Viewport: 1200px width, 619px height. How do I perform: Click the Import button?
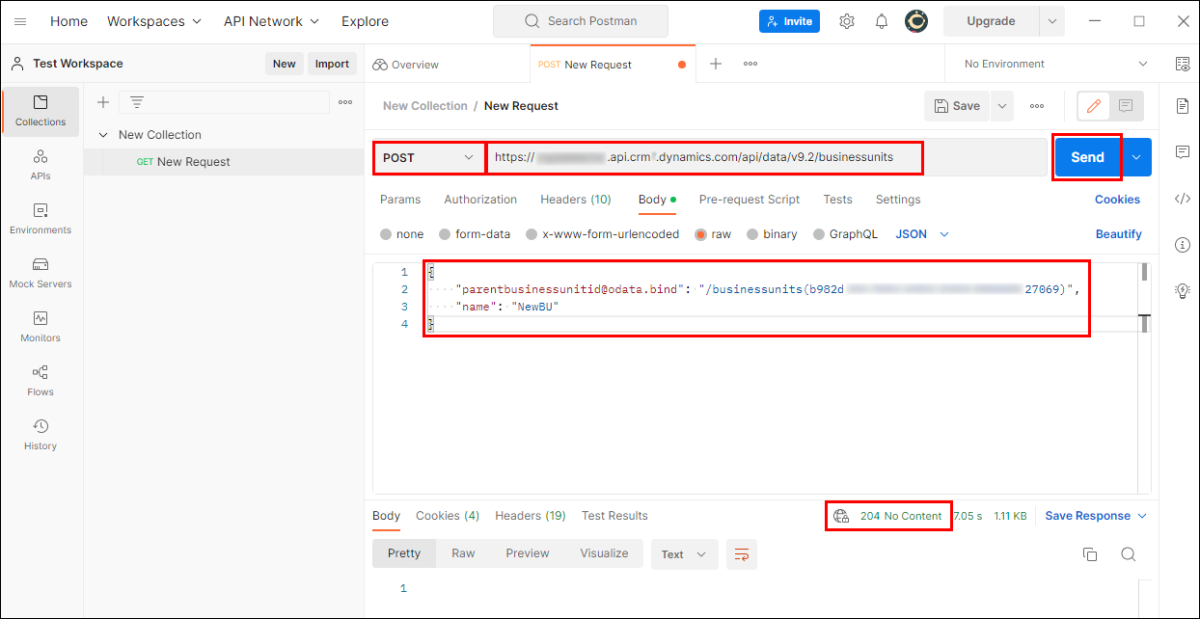[332, 64]
